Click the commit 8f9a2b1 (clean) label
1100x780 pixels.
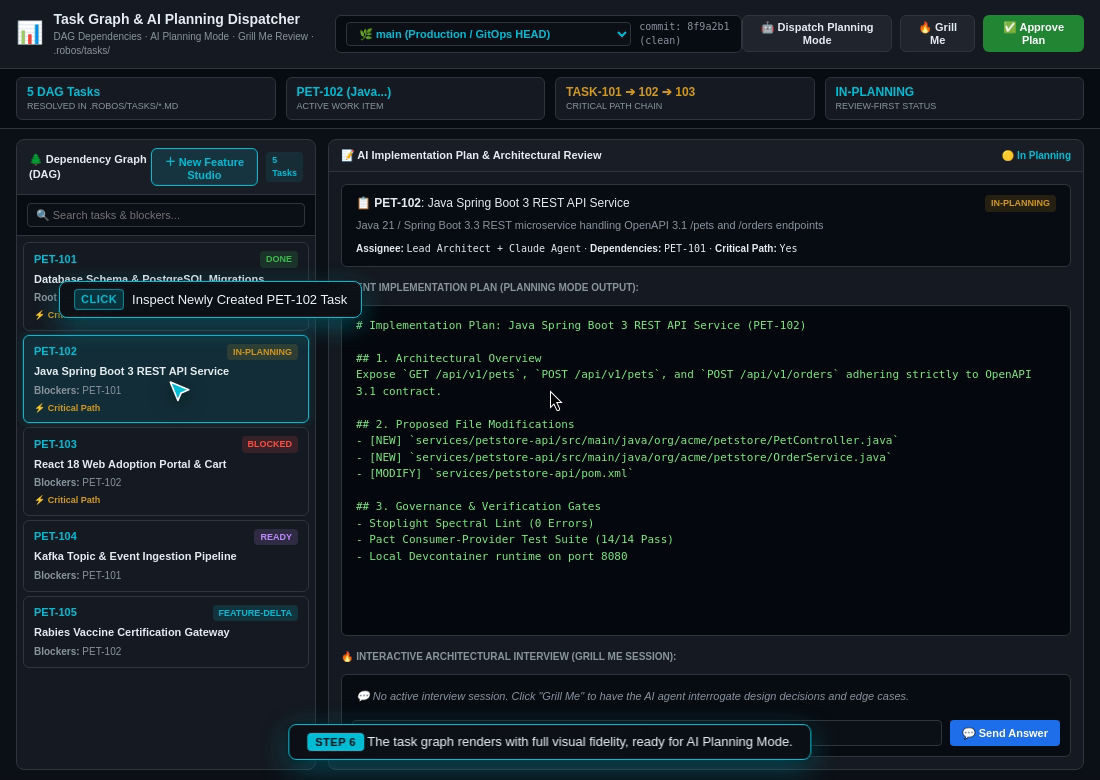coord(684,34)
